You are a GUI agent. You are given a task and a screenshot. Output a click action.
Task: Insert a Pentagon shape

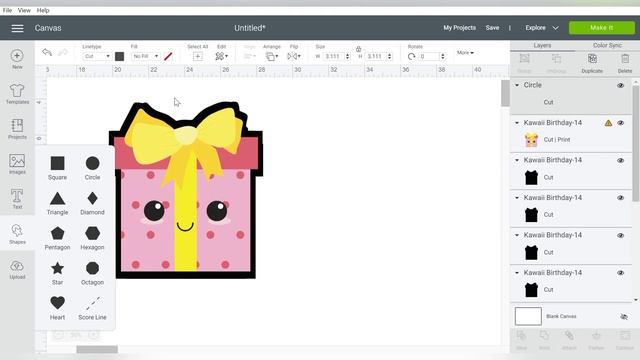coord(58,238)
